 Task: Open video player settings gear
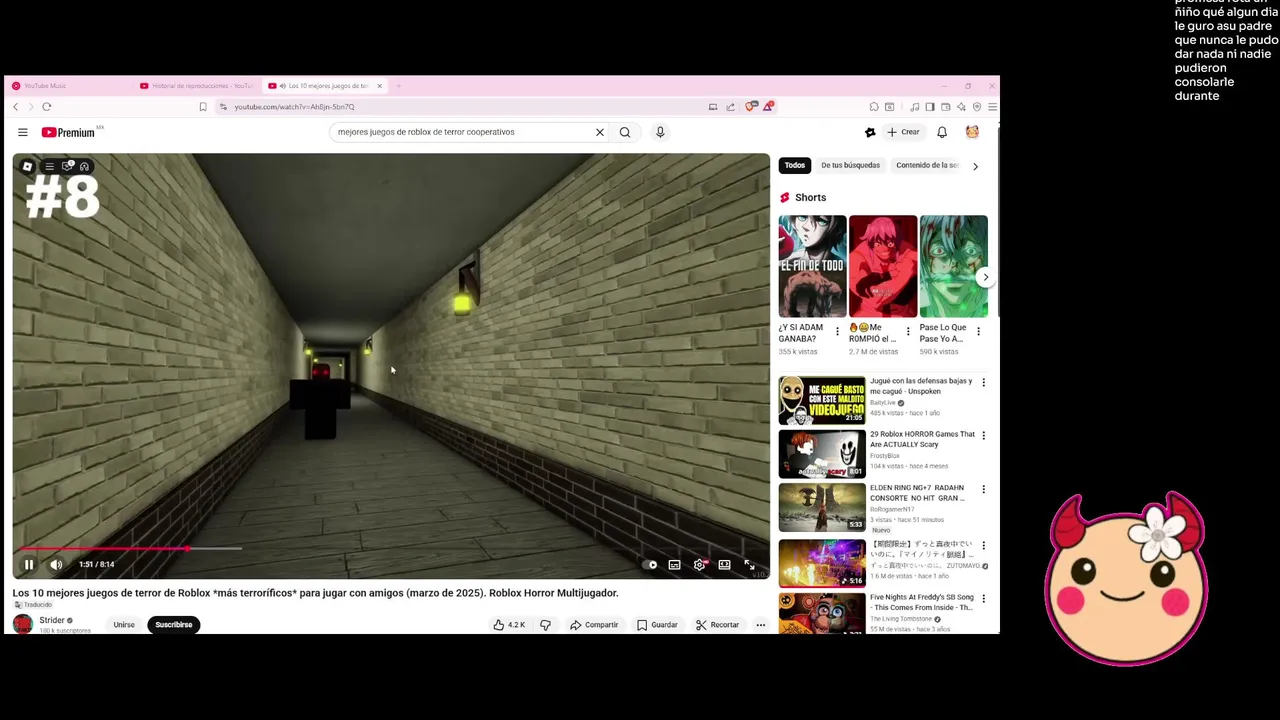click(x=699, y=565)
